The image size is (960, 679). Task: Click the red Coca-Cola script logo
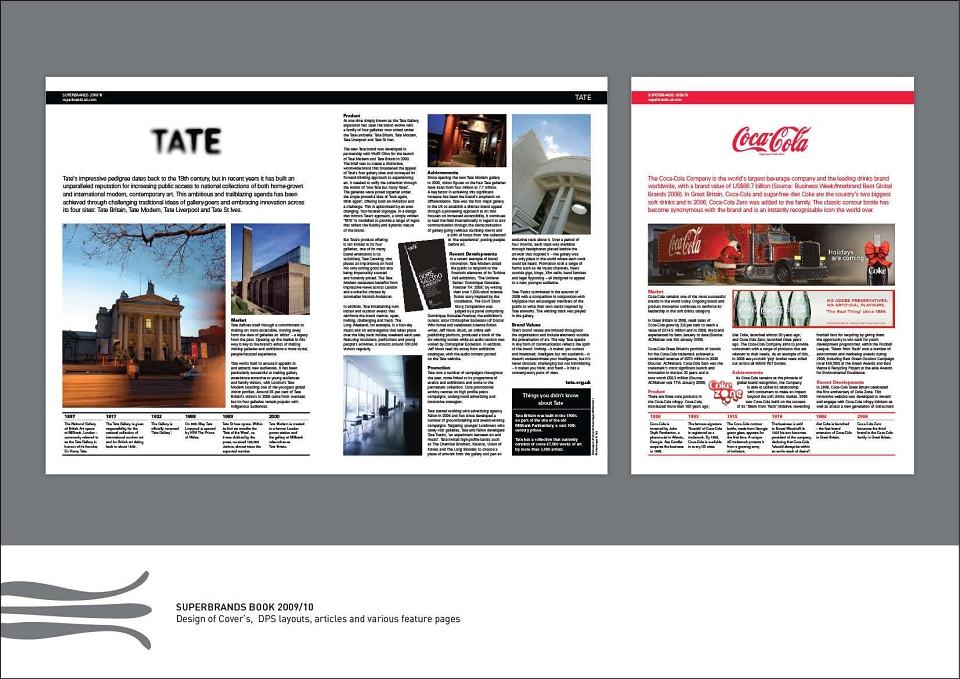pyautogui.click(x=771, y=140)
